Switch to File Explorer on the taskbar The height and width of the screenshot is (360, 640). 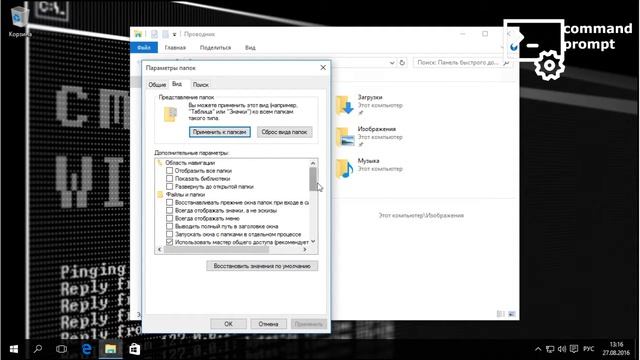[x=111, y=349]
